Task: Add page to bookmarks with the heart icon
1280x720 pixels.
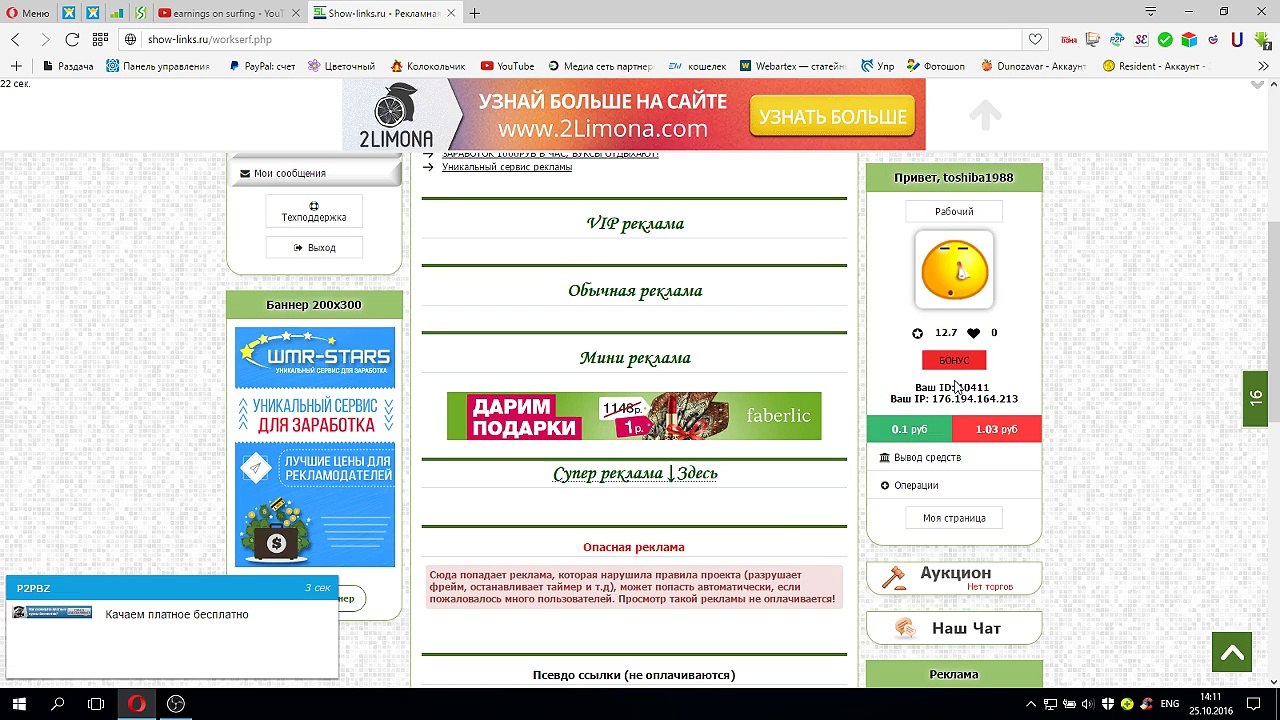Action: tap(1035, 39)
